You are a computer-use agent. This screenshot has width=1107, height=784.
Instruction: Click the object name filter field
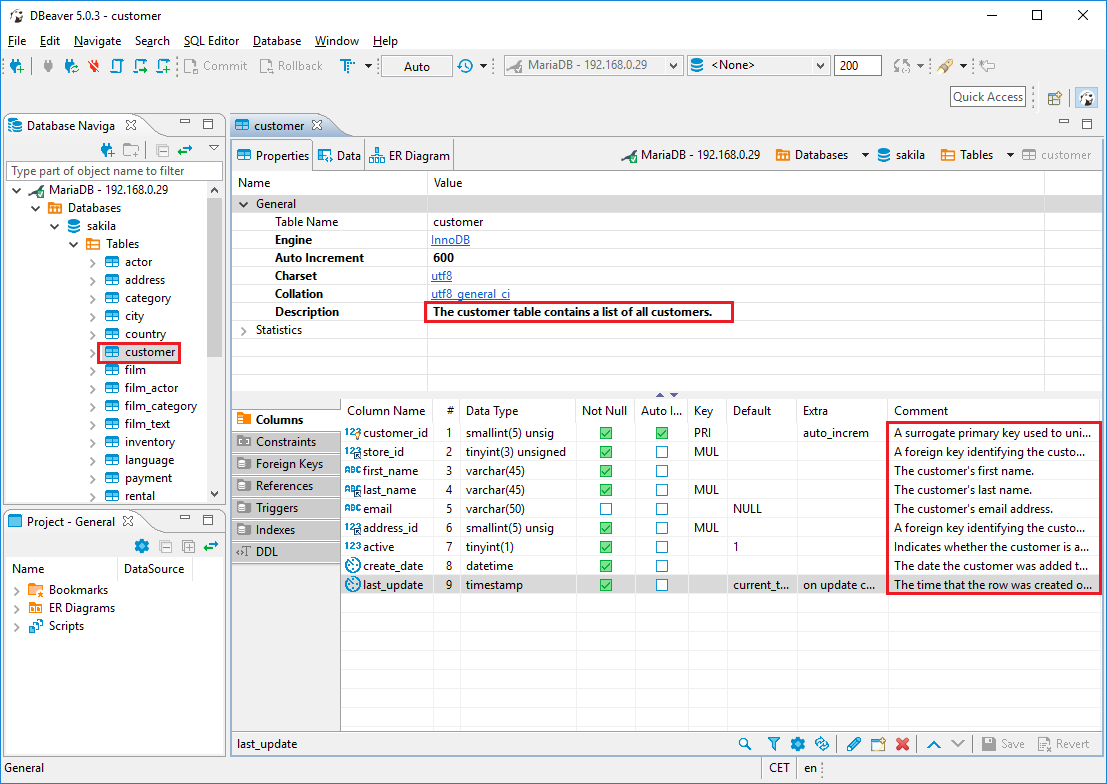click(112, 171)
